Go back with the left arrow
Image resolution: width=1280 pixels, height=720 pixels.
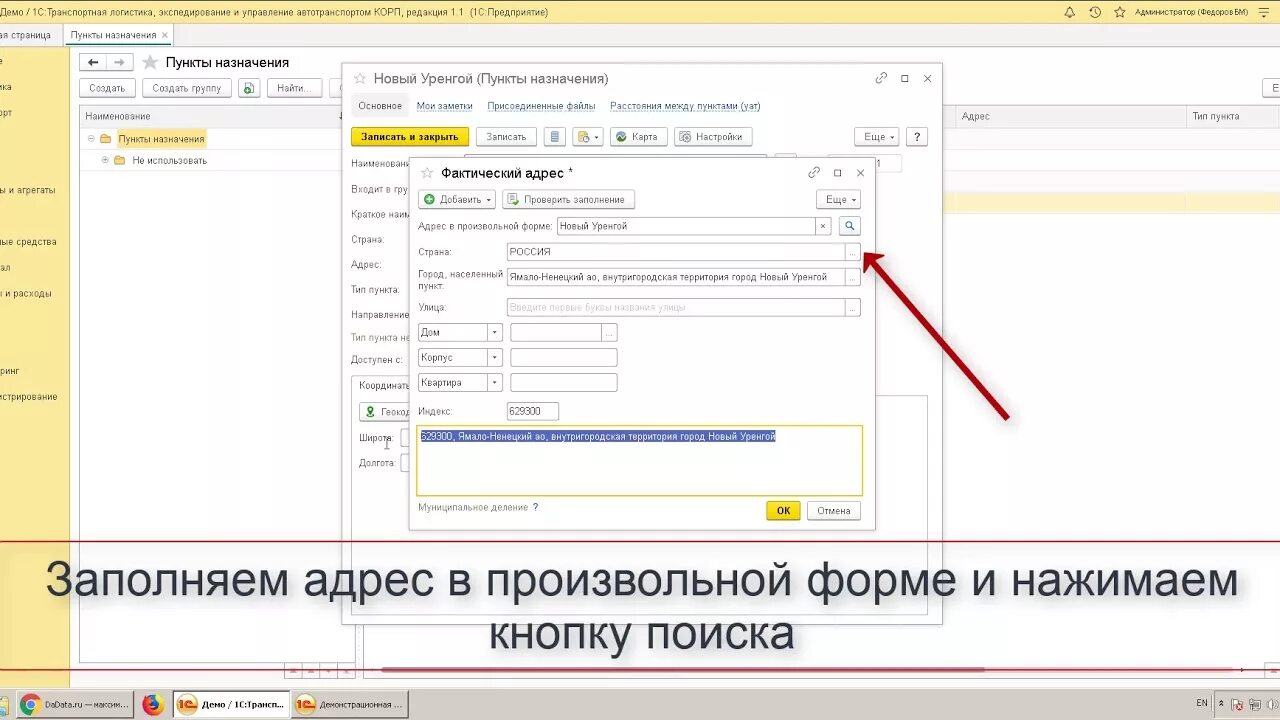coord(93,62)
